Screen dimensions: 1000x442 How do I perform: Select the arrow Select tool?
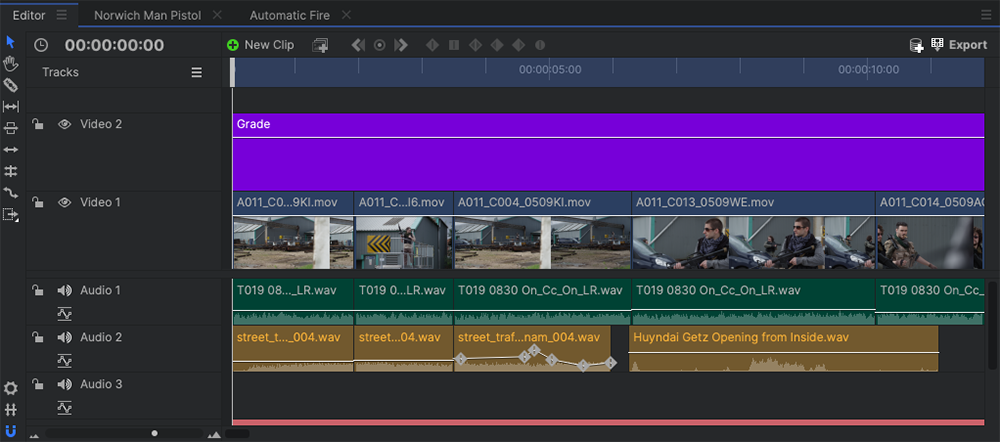click(x=11, y=42)
